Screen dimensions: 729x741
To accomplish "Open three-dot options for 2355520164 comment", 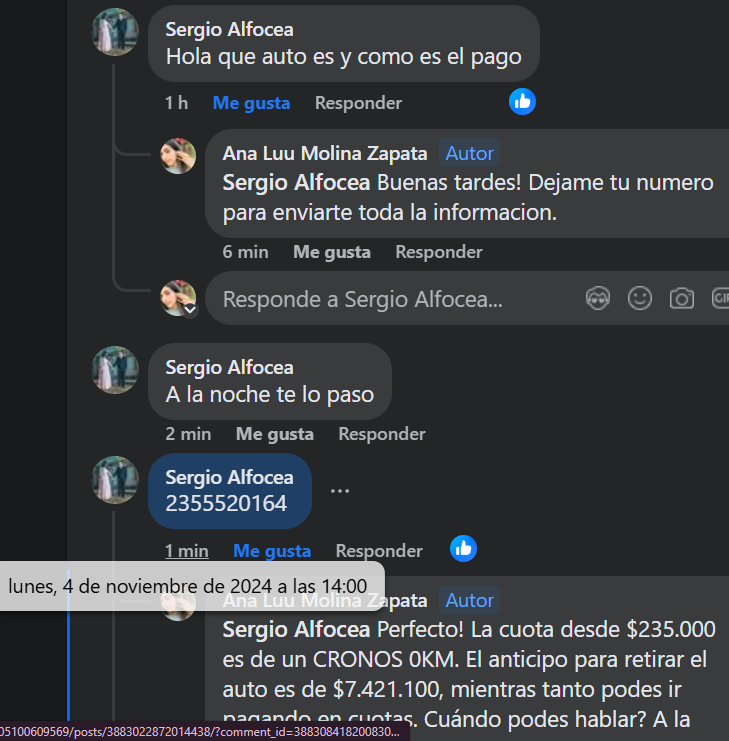I will [340, 491].
